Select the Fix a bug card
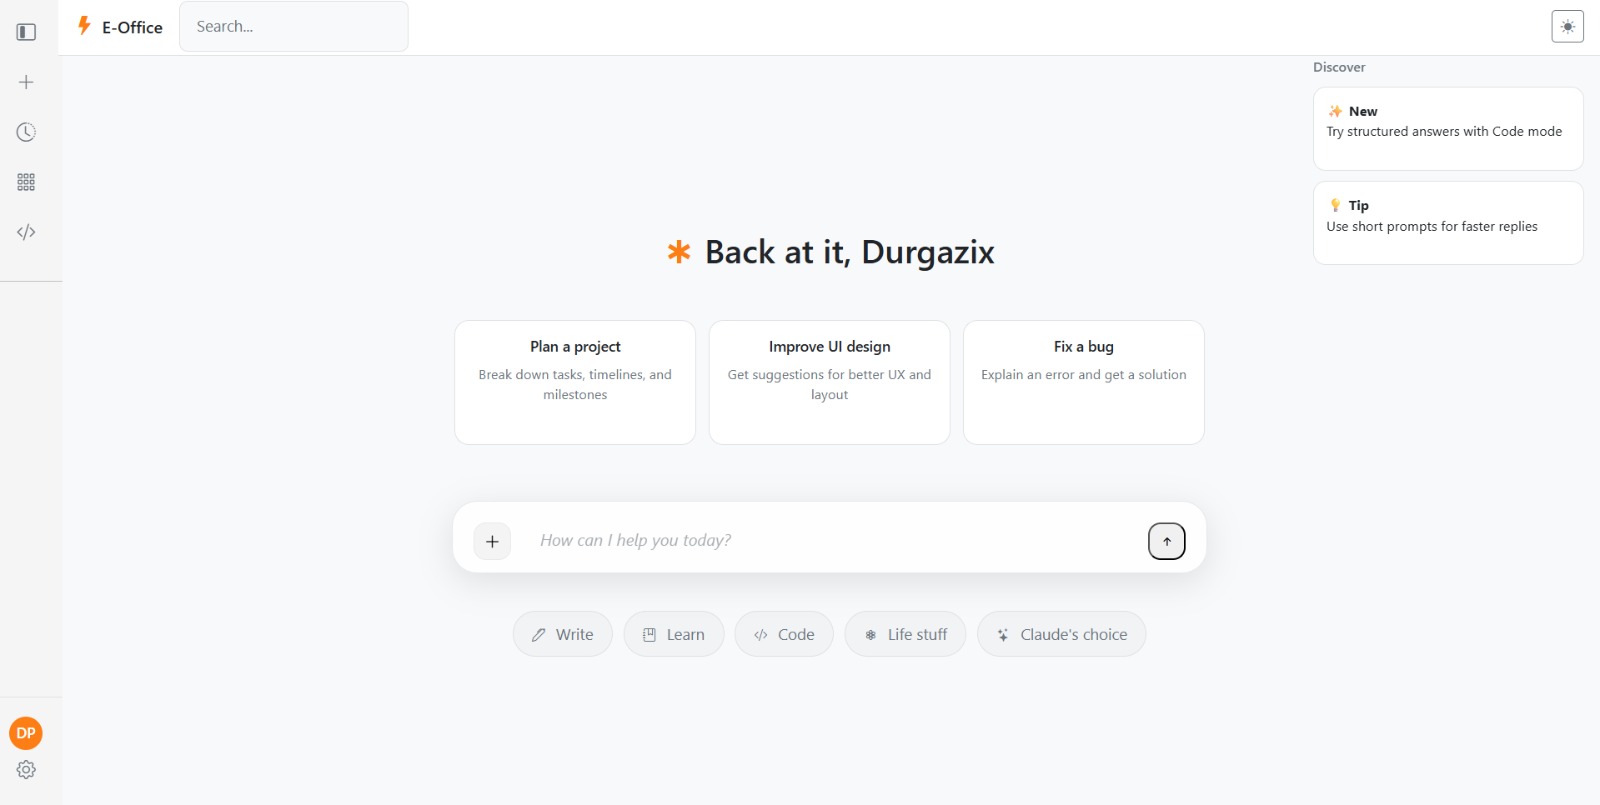The image size is (1600, 805). (x=1084, y=382)
